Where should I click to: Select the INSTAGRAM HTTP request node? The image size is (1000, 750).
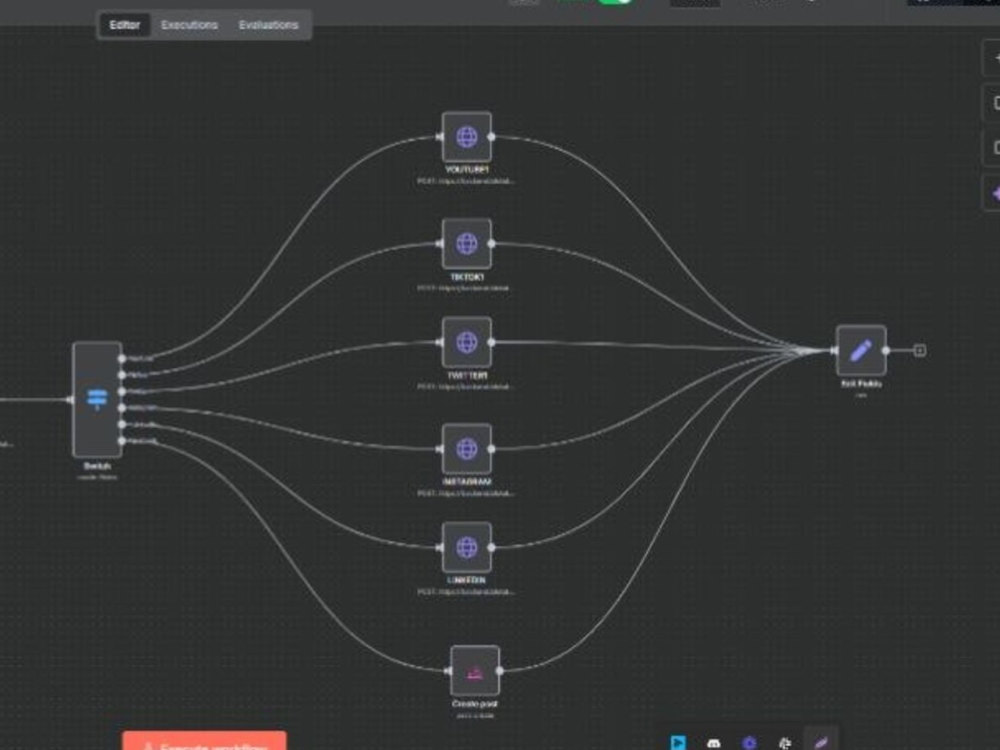[x=466, y=449]
